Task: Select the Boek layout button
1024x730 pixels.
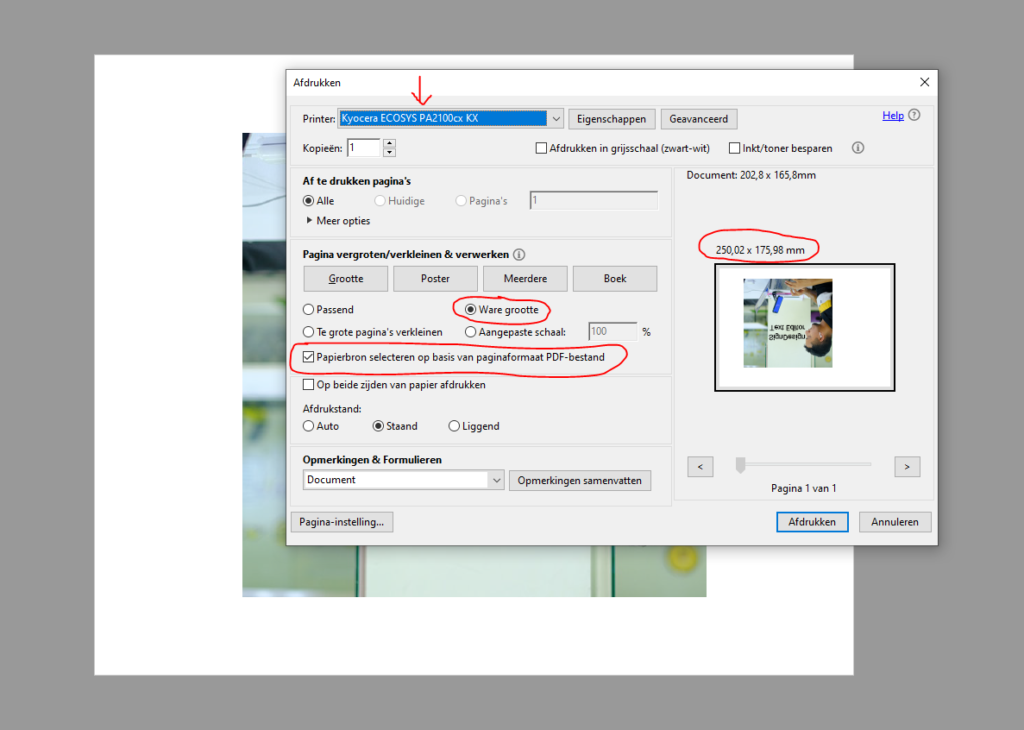Action: (x=615, y=278)
